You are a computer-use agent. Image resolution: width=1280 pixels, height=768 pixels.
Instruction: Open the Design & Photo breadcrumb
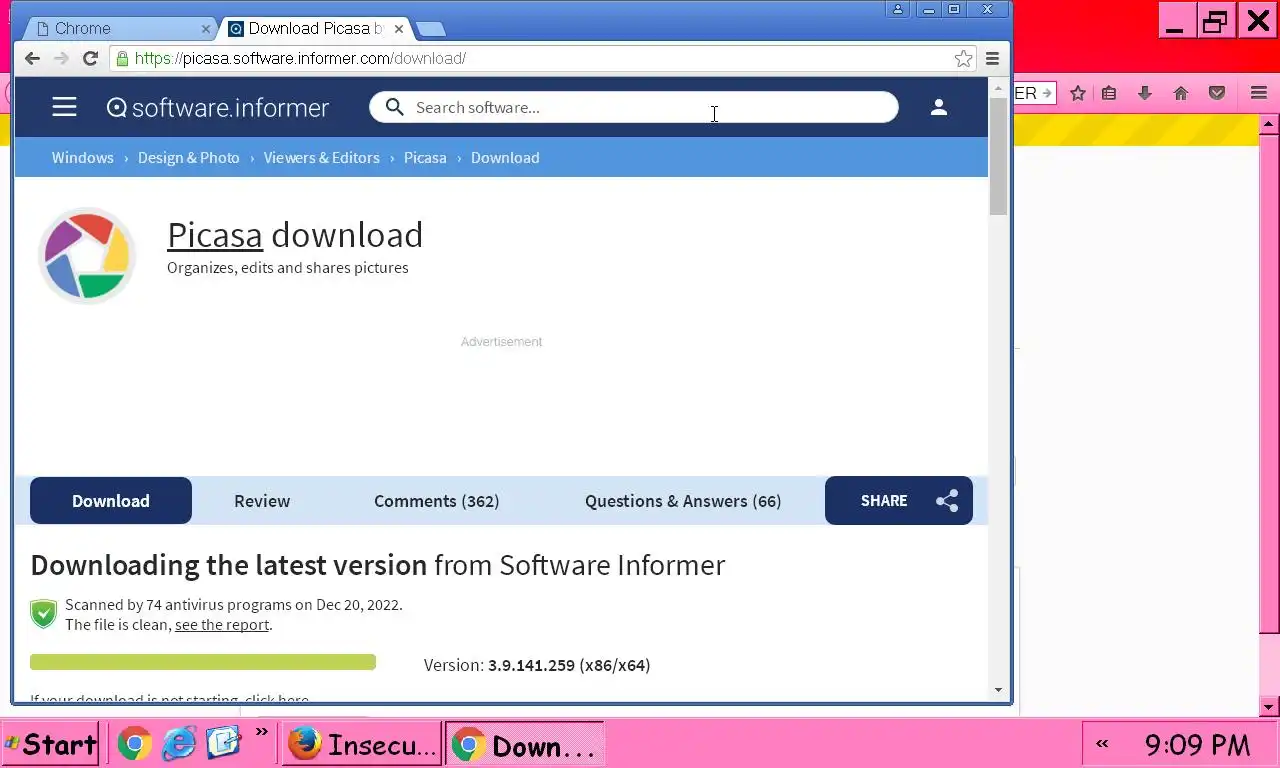(189, 158)
